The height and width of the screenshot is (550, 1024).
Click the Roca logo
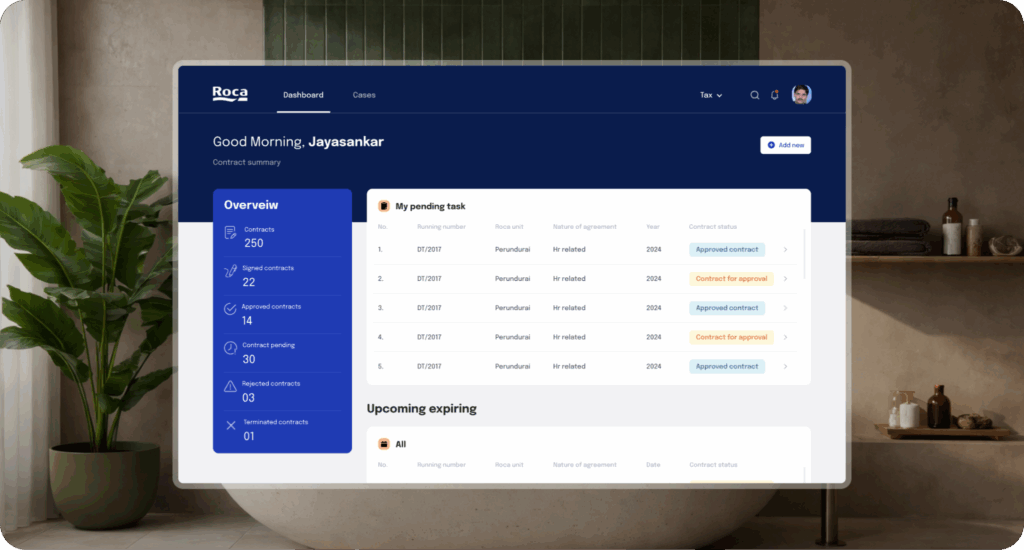(x=230, y=94)
